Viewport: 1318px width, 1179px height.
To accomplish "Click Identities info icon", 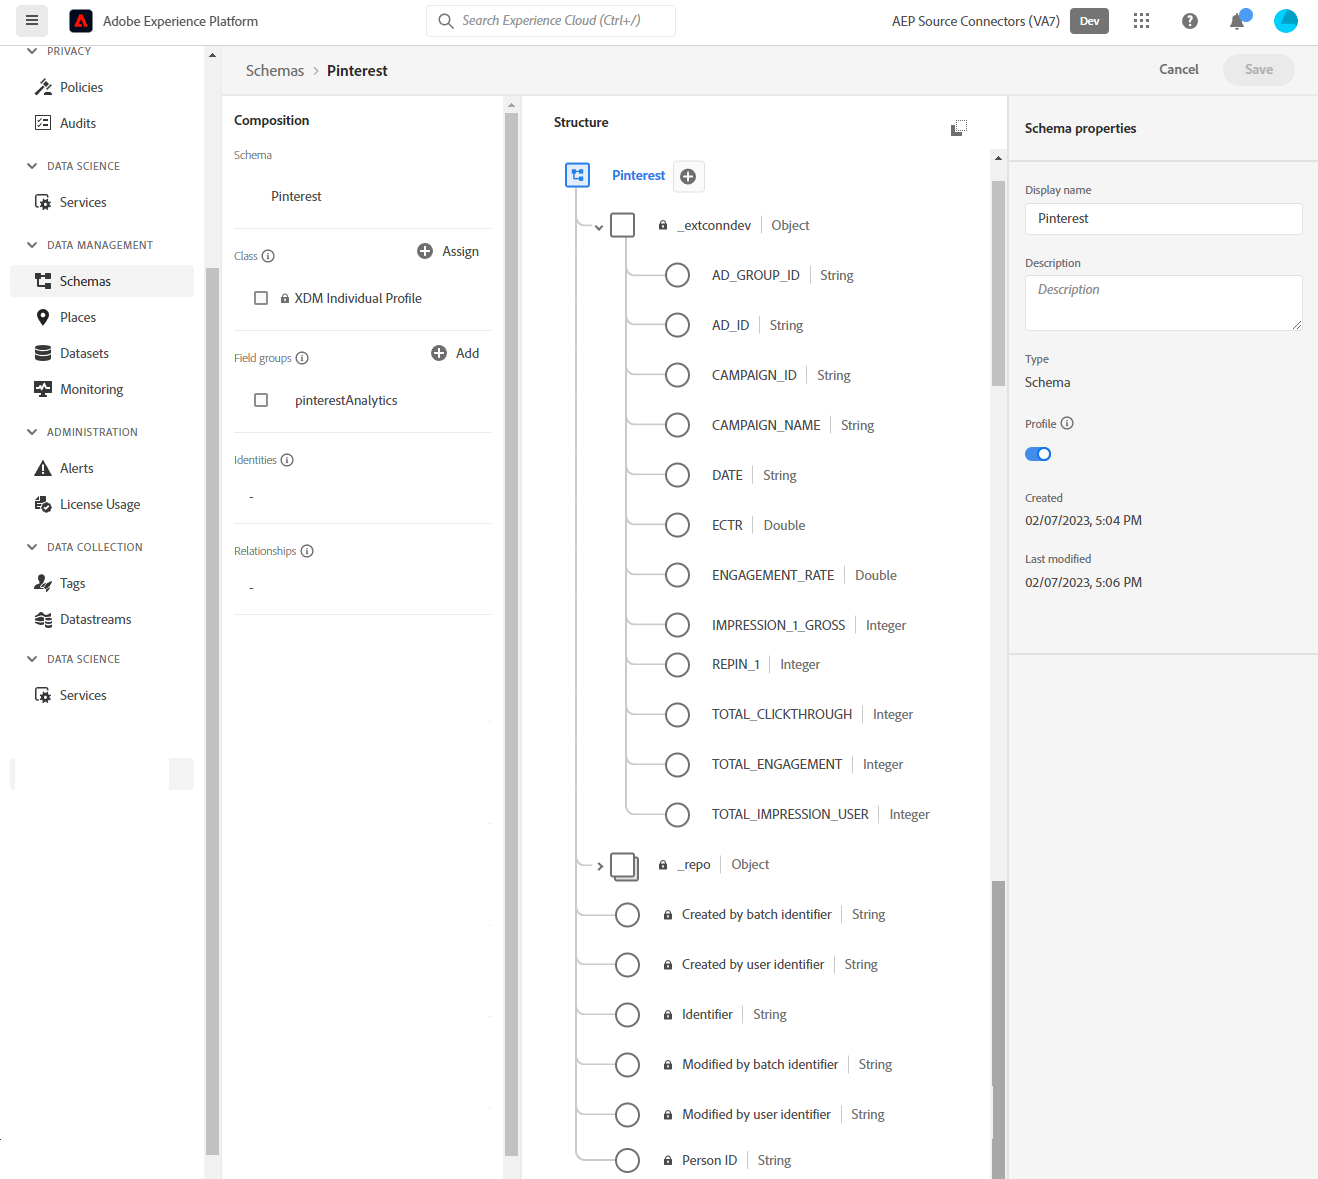I will tap(287, 460).
